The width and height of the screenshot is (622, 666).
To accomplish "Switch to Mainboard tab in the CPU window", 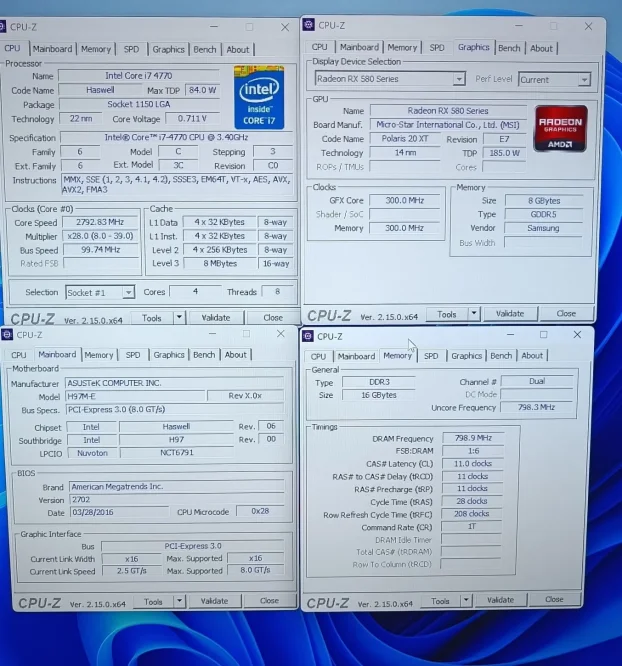I will pyautogui.click(x=53, y=49).
